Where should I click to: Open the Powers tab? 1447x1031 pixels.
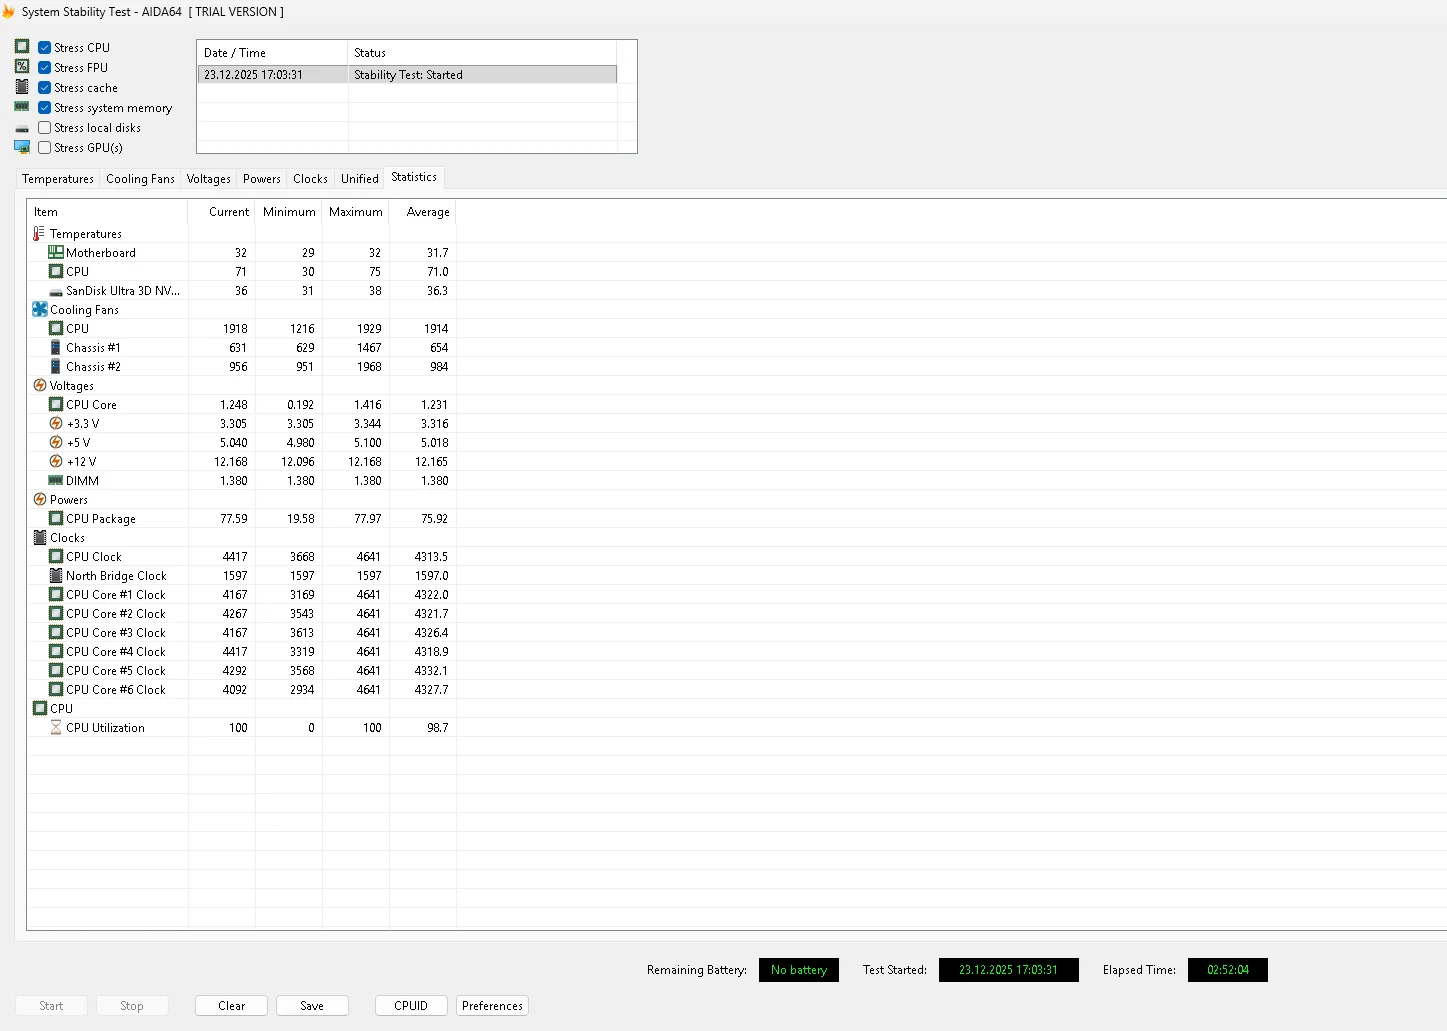point(261,179)
